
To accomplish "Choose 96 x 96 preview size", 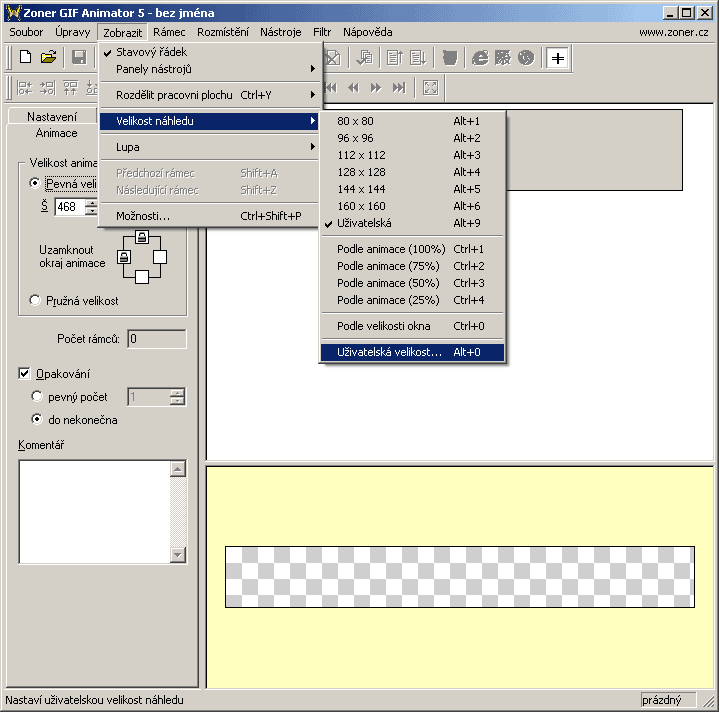I will (412, 138).
